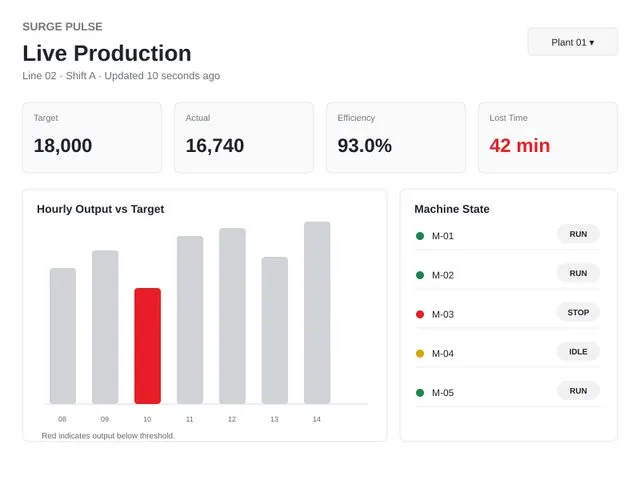640x480 pixels.
Task: Click the gray bar for hour 09
Action: (x=105, y=327)
